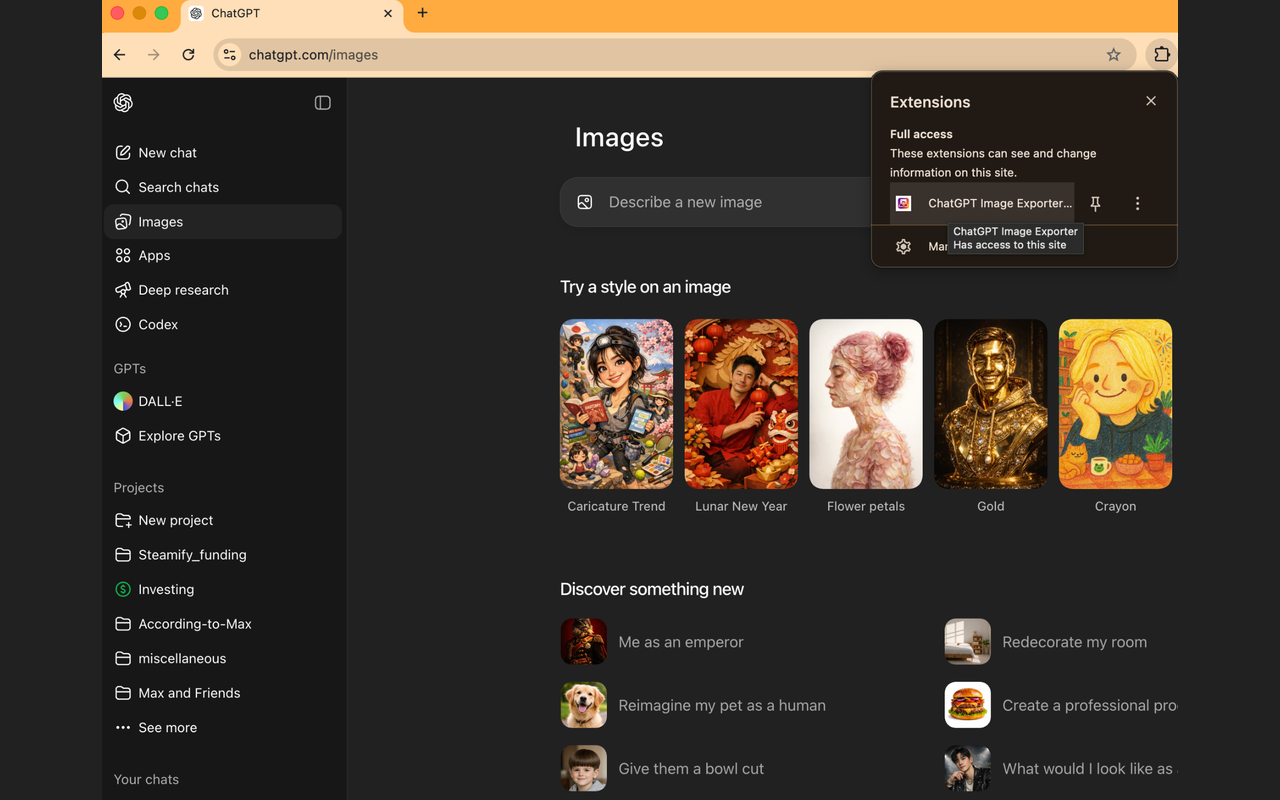Click the manage extensions gear icon
The width and height of the screenshot is (1280, 800).
[903, 246]
